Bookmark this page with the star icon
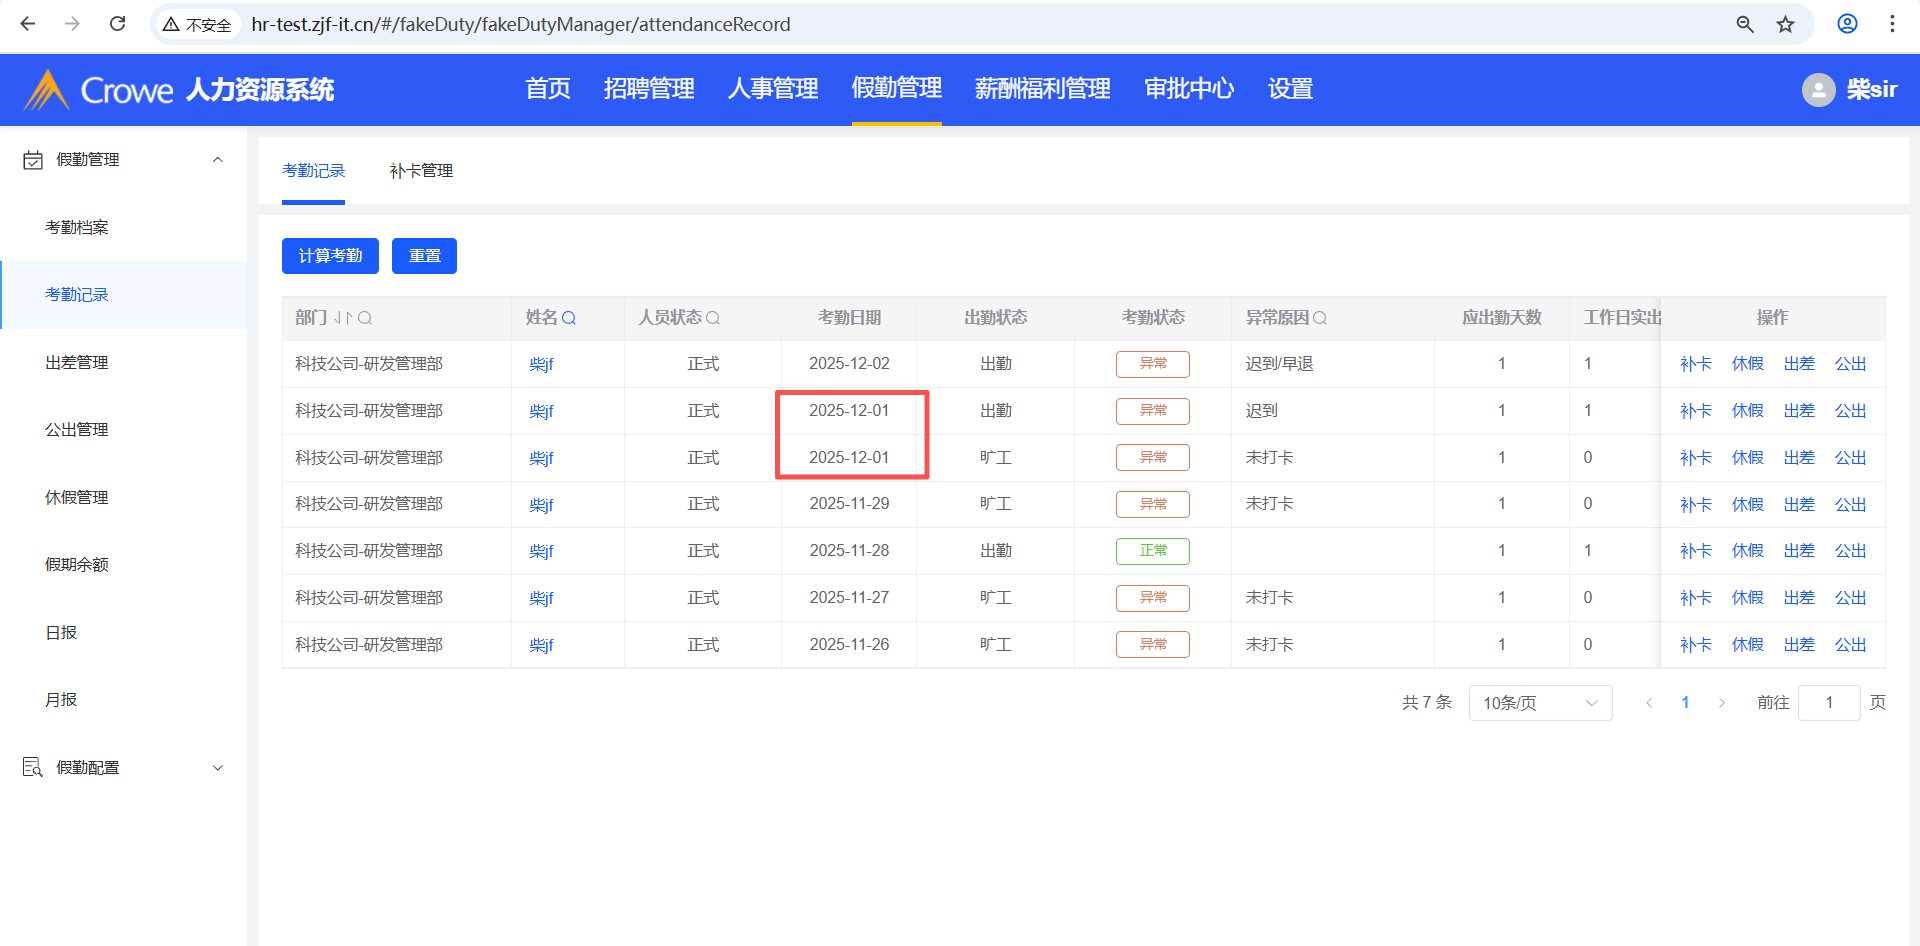This screenshot has width=1920, height=946. 1786,24
